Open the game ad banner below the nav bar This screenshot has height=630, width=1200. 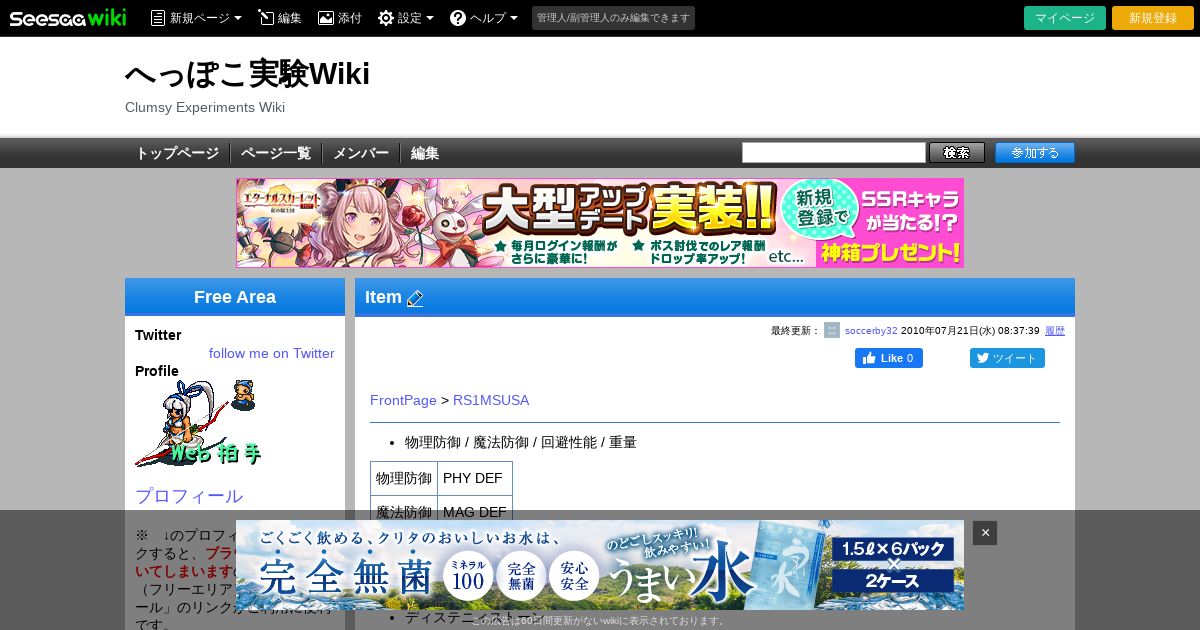click(x=600, y=223)
